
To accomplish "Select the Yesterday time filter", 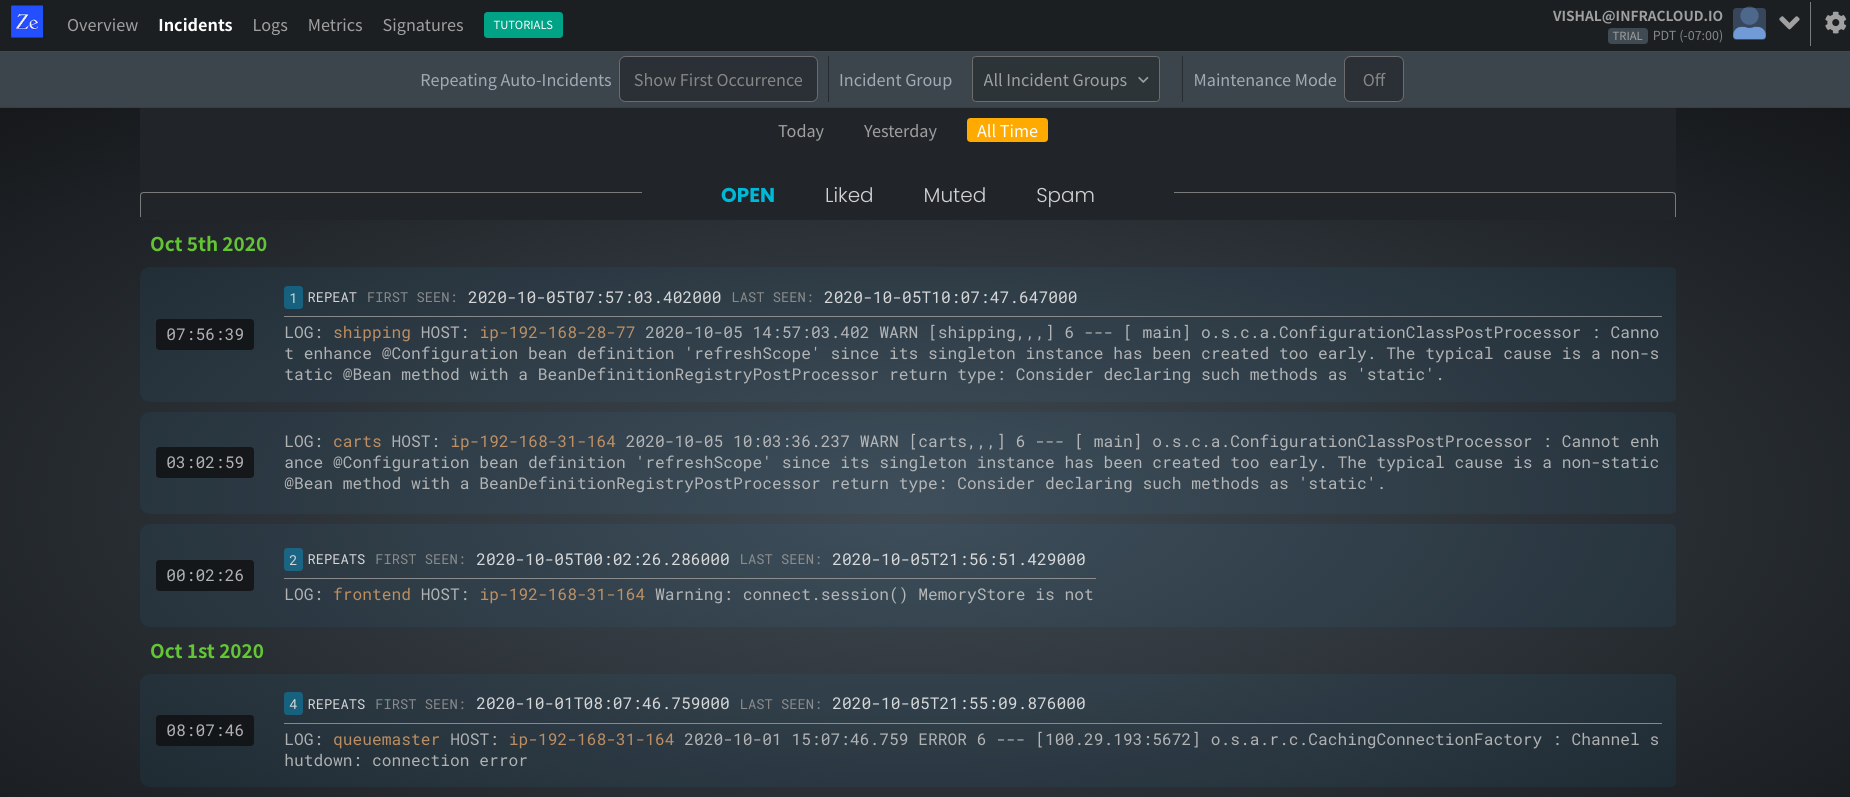I will [x=900, y=131].
